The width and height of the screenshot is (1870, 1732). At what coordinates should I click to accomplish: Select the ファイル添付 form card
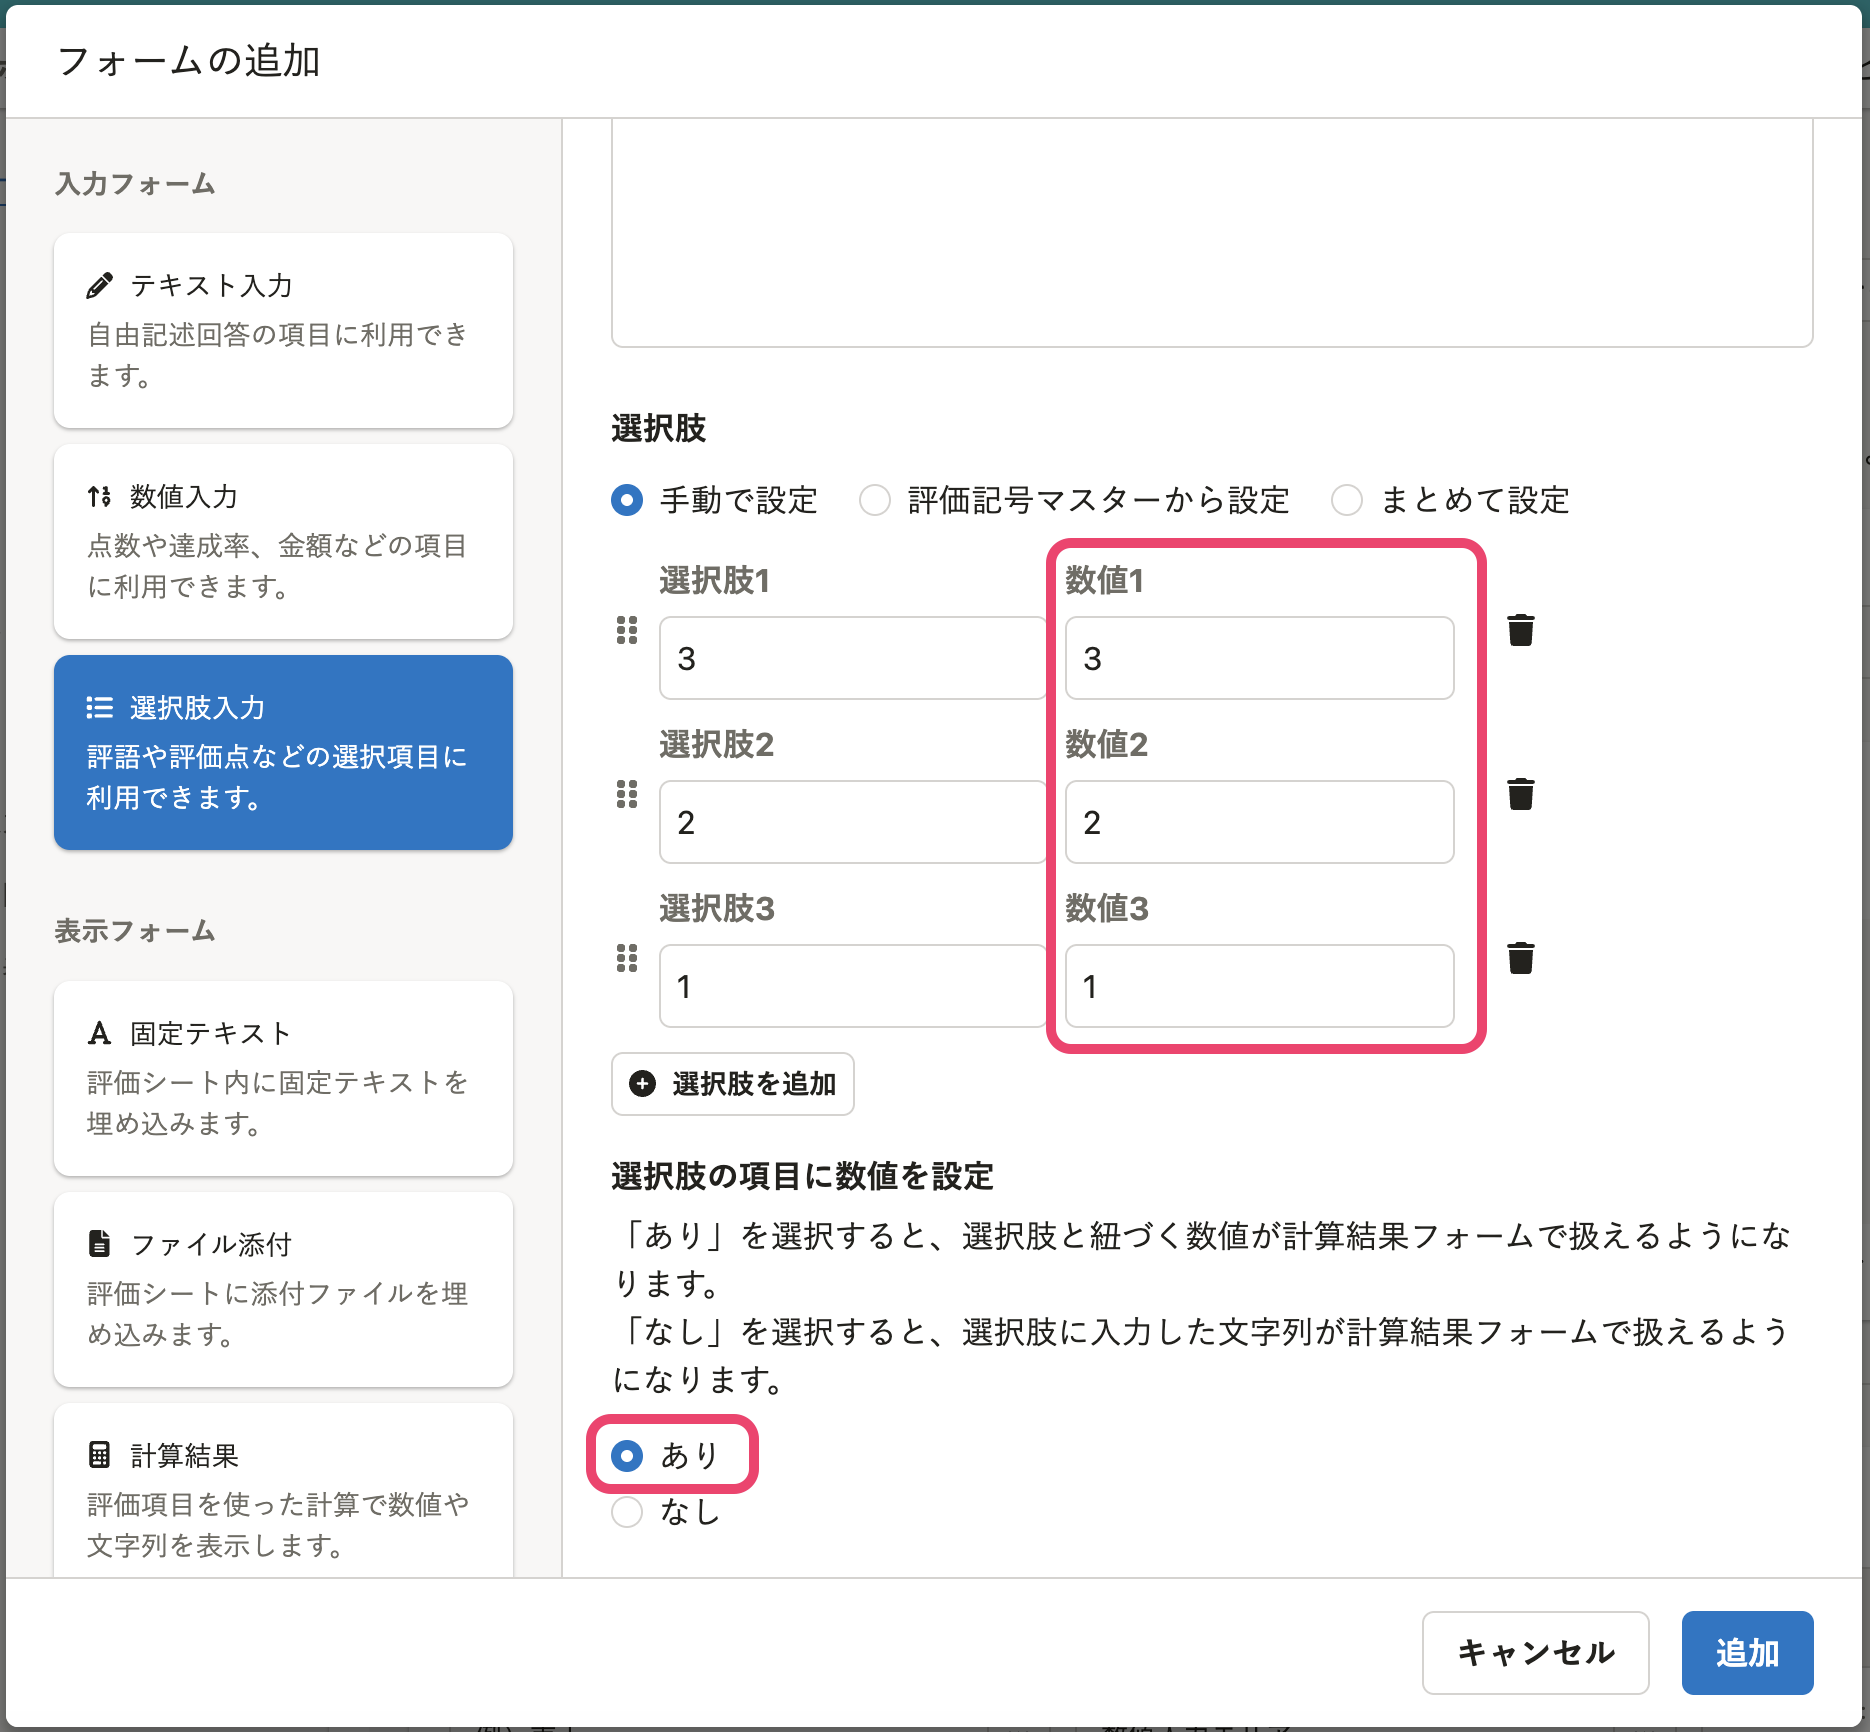click(283, 1288)
